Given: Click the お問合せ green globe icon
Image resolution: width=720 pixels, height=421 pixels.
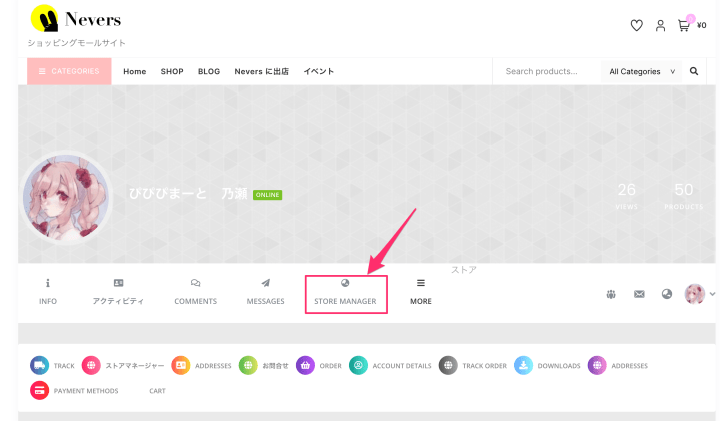Looking at the screenshot, I should pos(248,365).
